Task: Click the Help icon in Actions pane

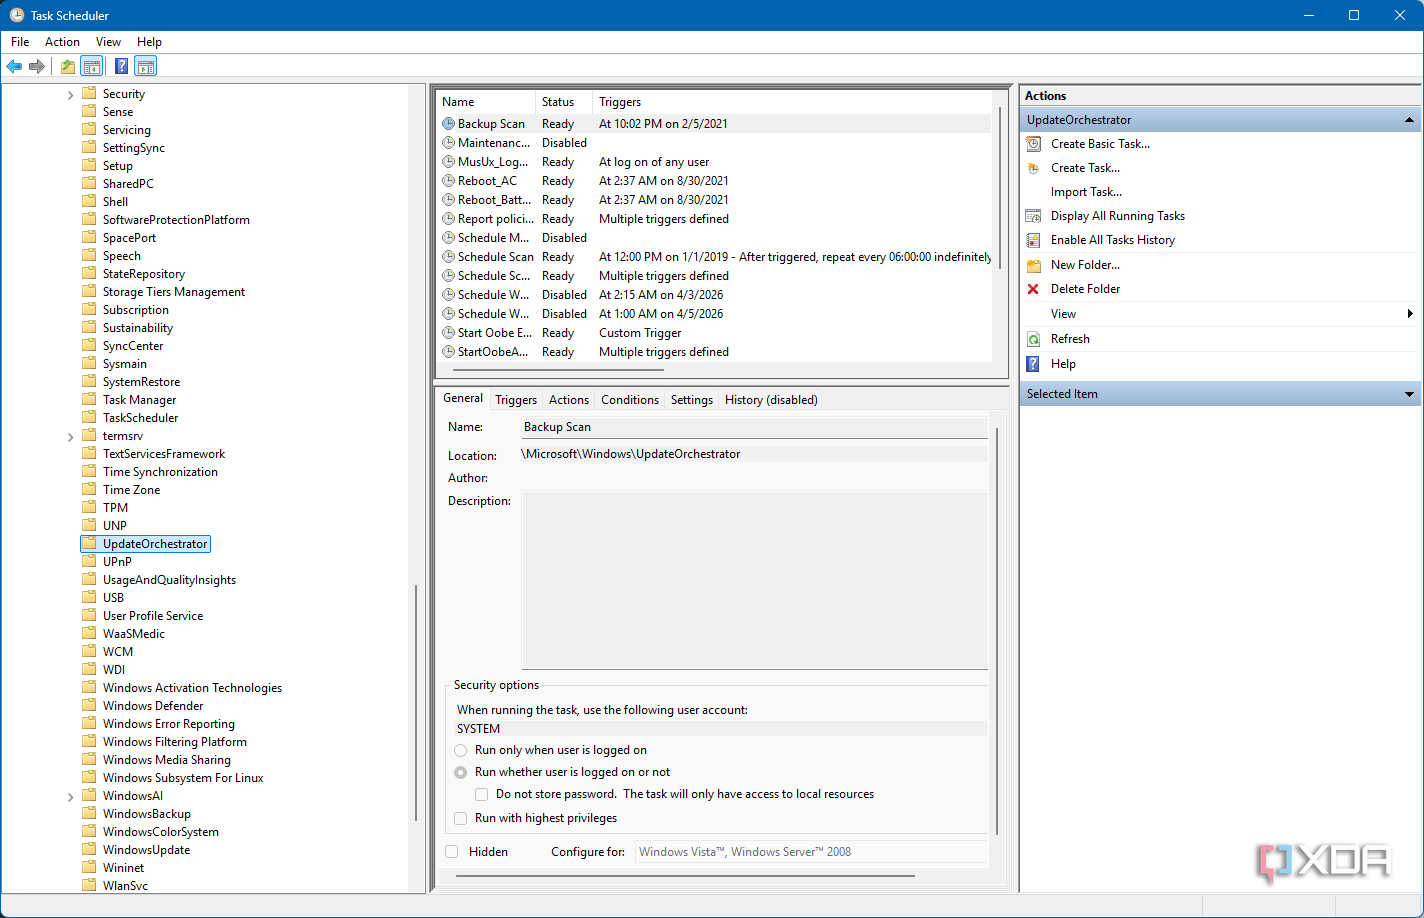Action: [x=1034, y=364]
